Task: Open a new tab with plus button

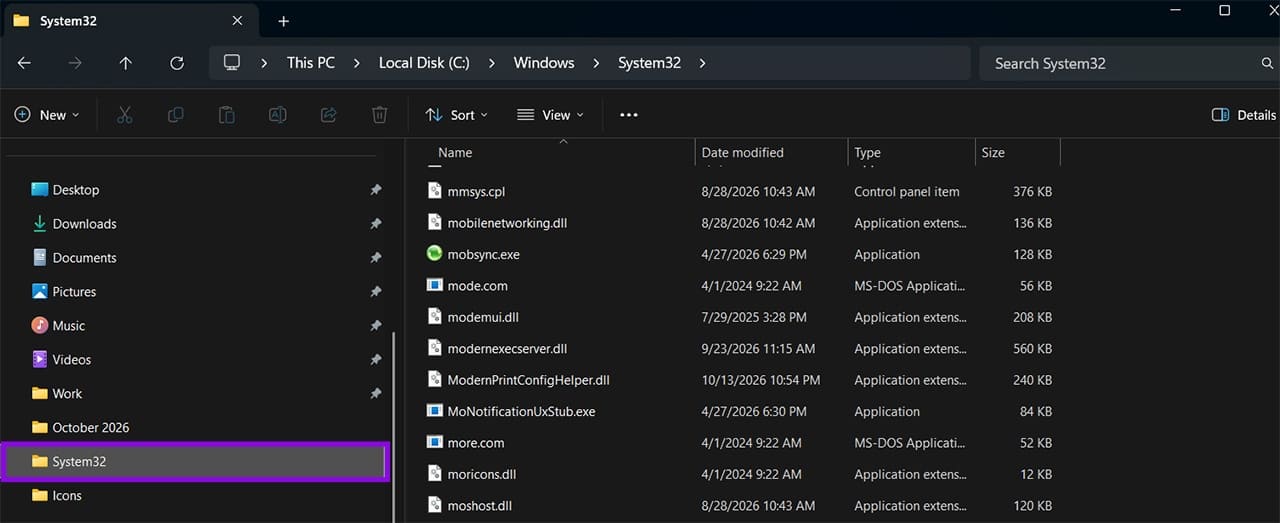Action: point(283,21)
